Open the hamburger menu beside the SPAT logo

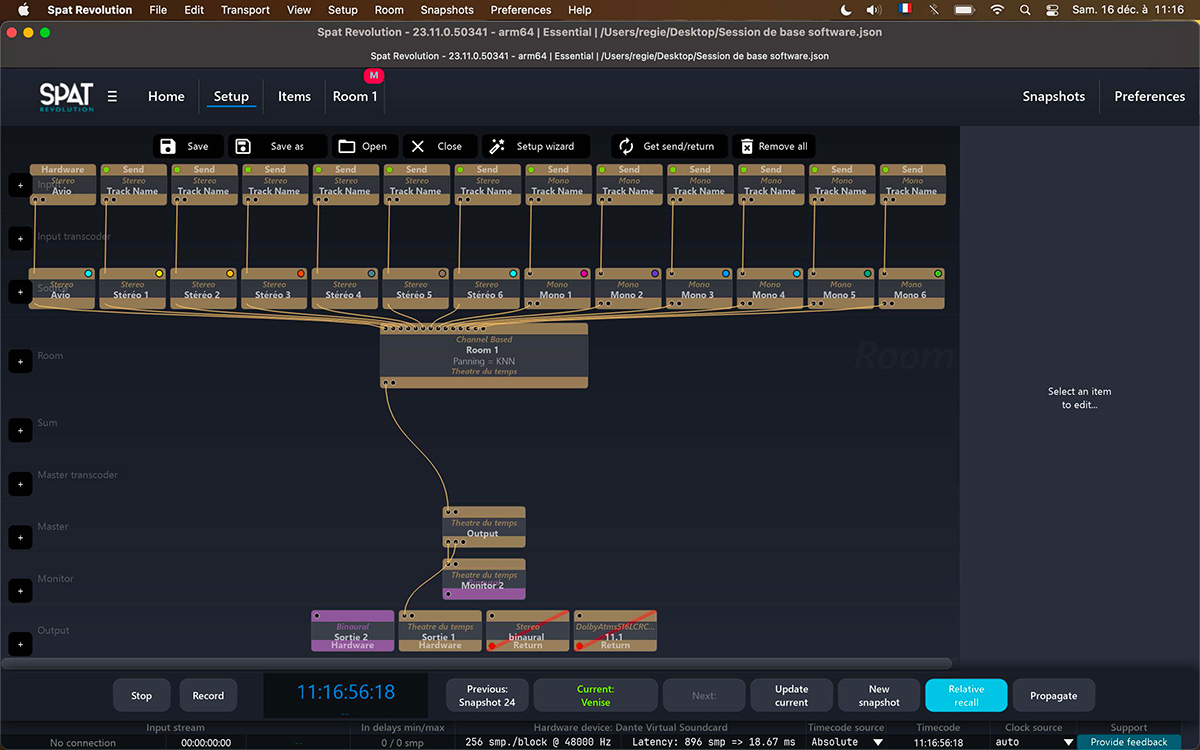[x=112, y=96]
